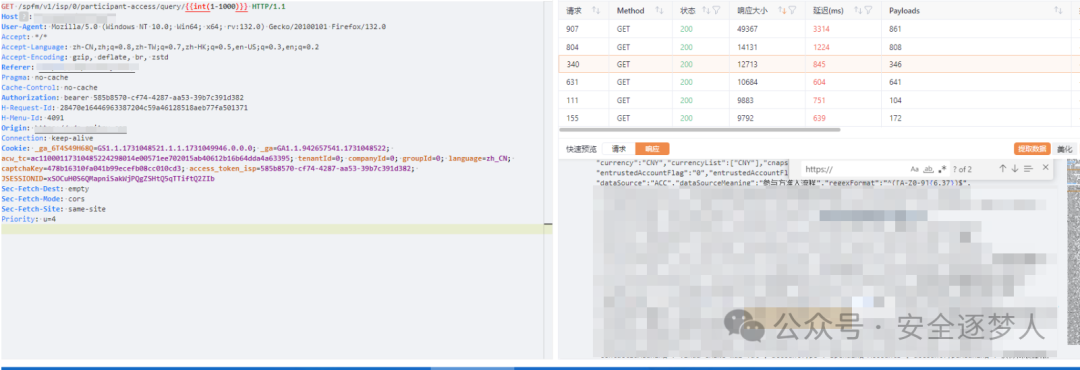Go to previous search match arrow

tap(1002, 169)
